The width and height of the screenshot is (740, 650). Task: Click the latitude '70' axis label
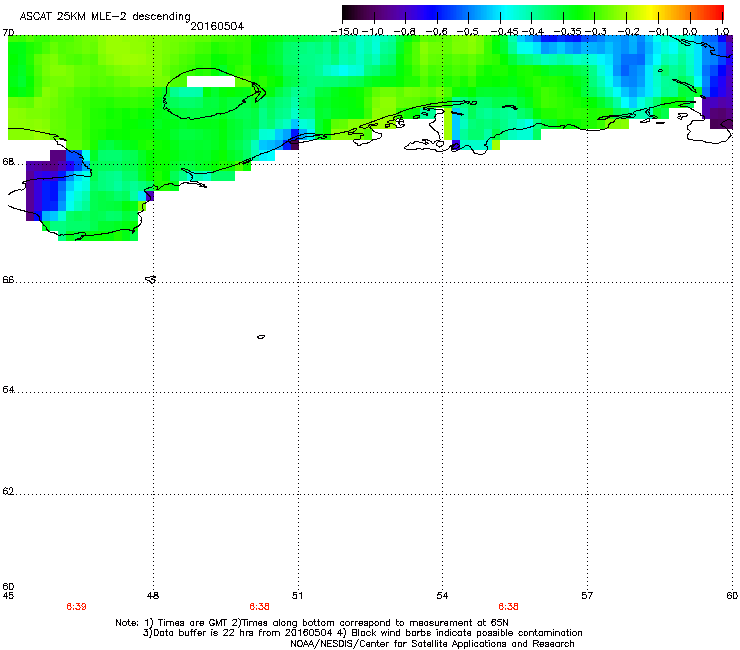pos(8,33)
